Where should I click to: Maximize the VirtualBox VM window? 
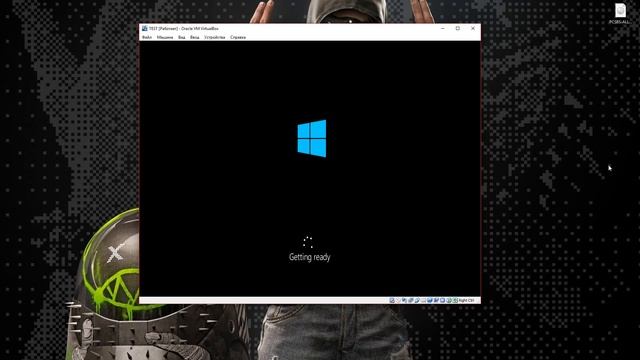(458, 29)
